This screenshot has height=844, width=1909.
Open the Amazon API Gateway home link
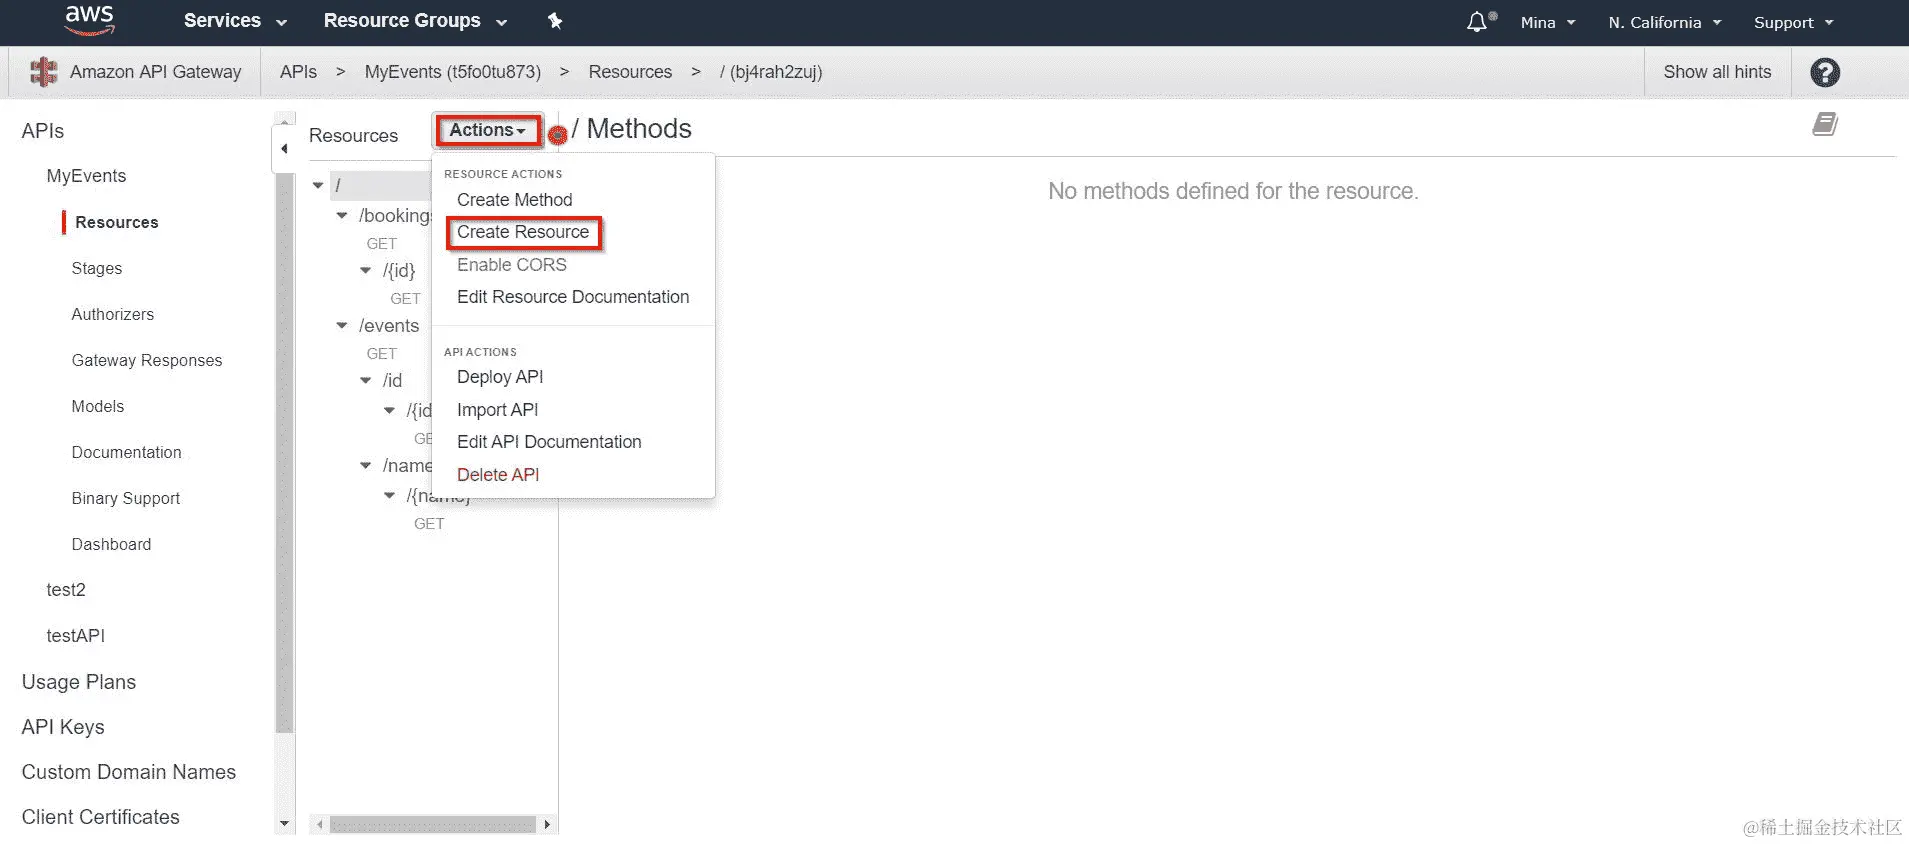[155, 72]
